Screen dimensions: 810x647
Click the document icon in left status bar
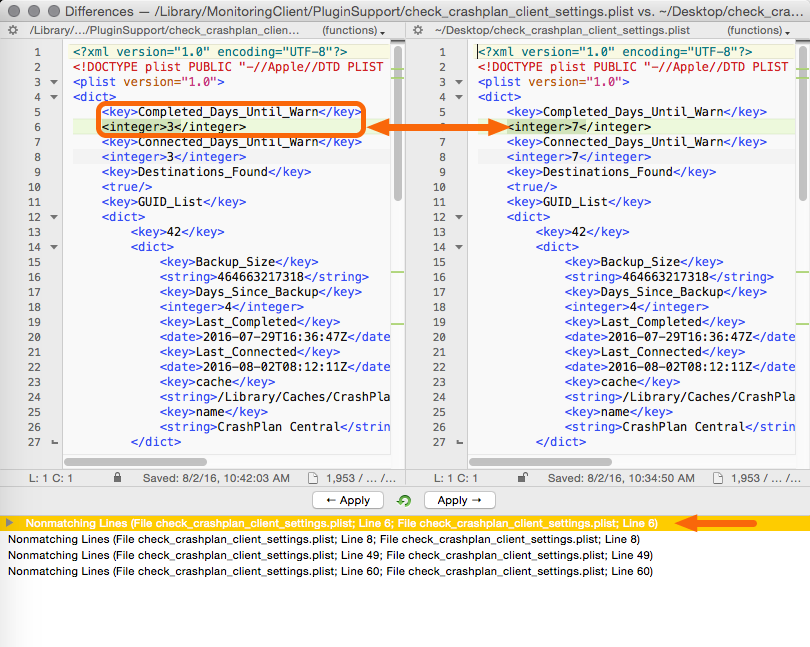tap(313, 478)
